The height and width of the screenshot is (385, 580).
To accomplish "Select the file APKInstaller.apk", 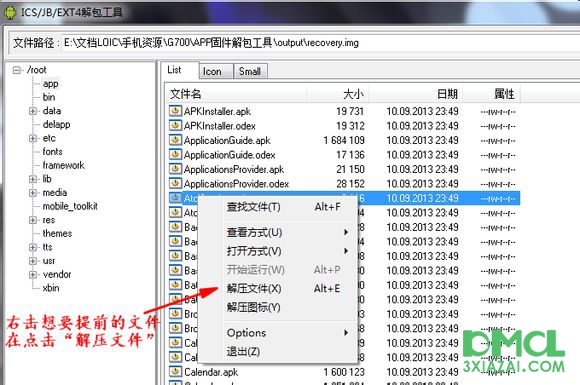I will [x=218, y=111].
